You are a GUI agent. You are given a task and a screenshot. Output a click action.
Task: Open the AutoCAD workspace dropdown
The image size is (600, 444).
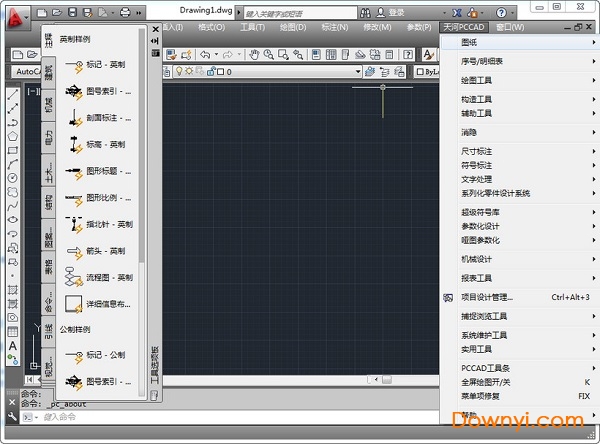click(x=28, y=72)
